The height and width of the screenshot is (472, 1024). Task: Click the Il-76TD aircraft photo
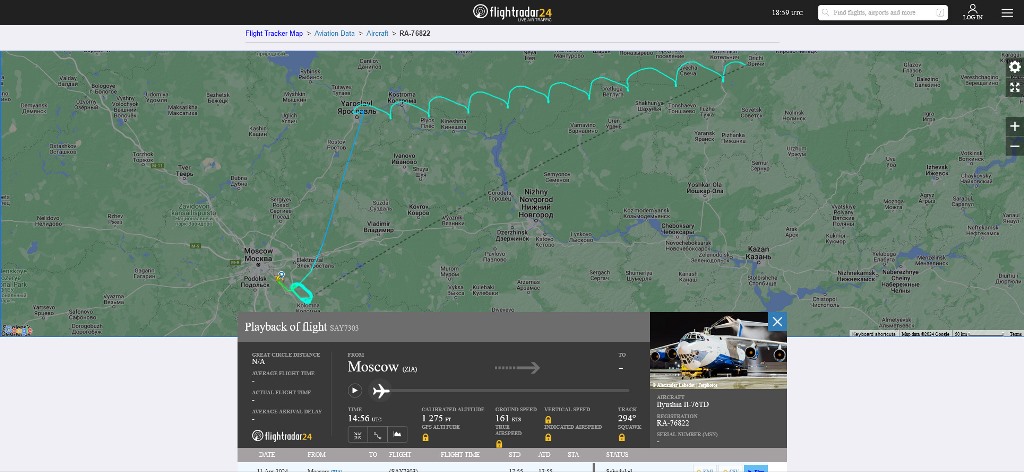click(x=718, y=351)
